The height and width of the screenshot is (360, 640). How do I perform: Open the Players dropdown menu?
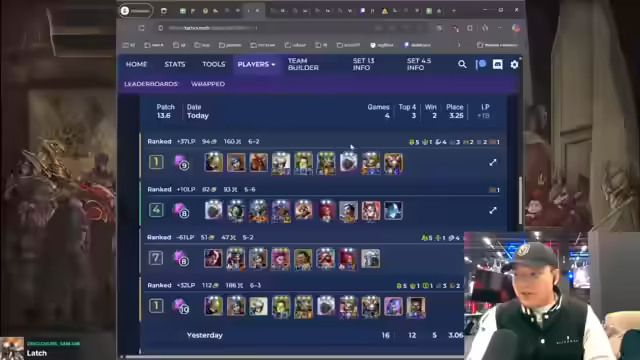(x=256, y=64)
